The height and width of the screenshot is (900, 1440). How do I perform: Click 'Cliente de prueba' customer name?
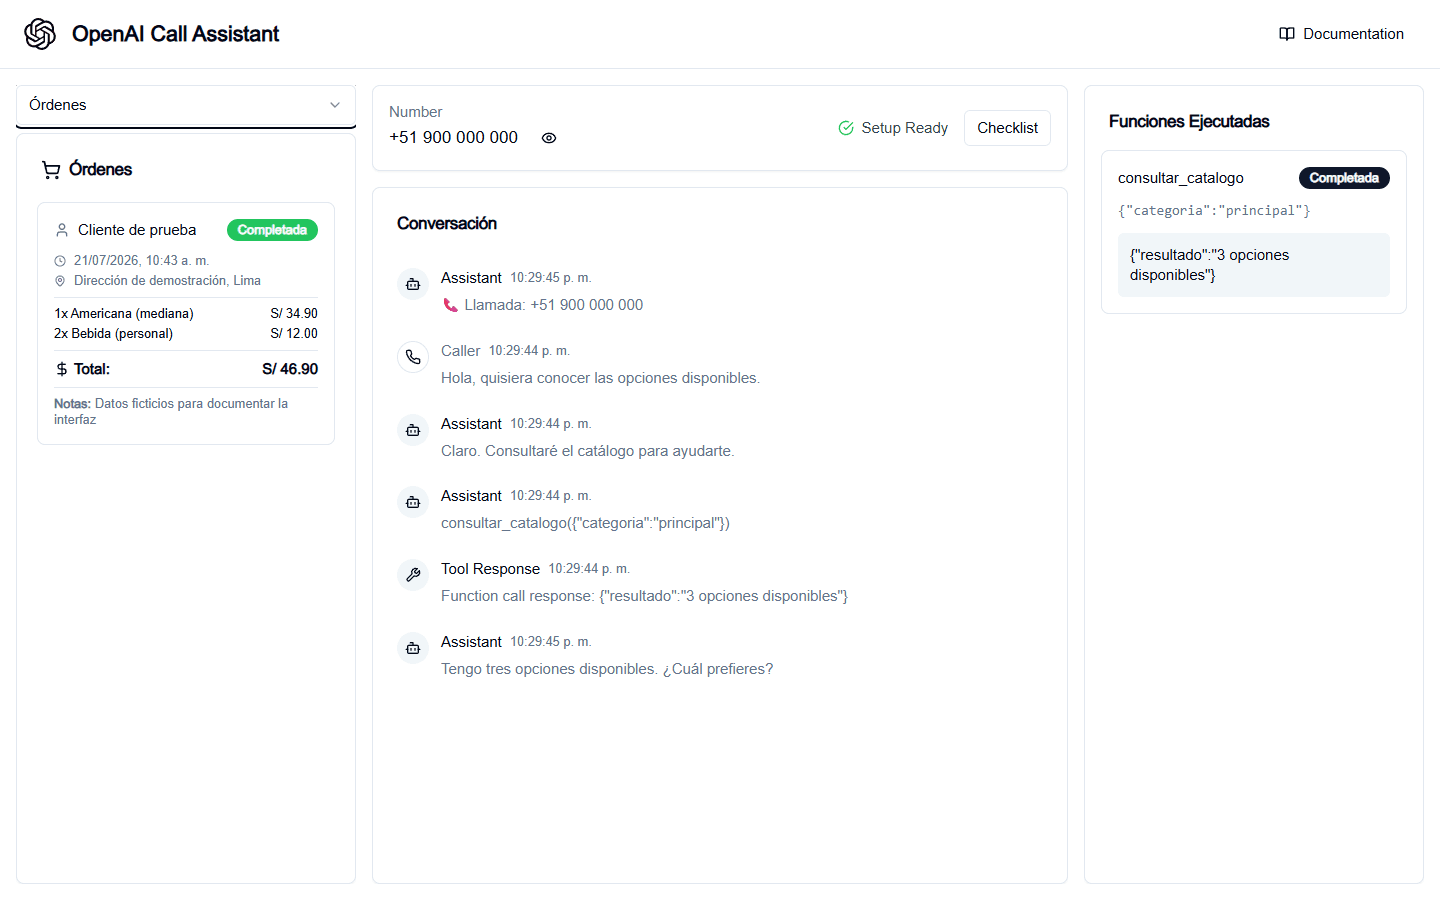(x=137, y=230)
